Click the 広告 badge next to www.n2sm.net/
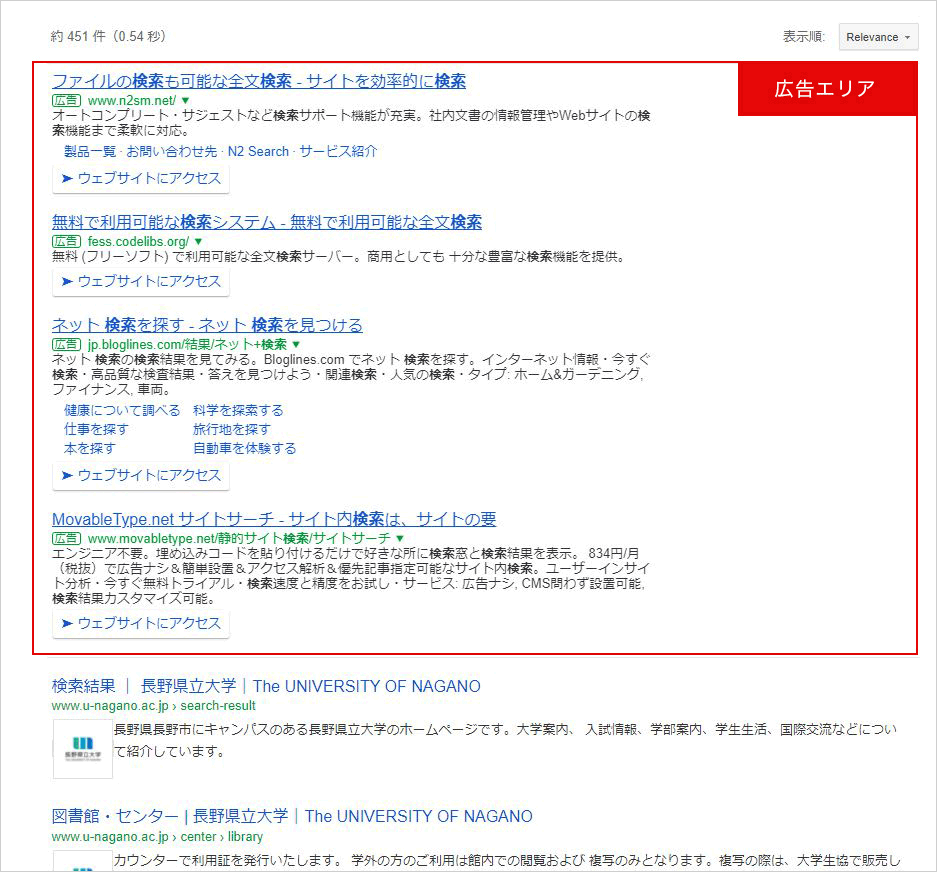The image size is (937, 872). 66,100
